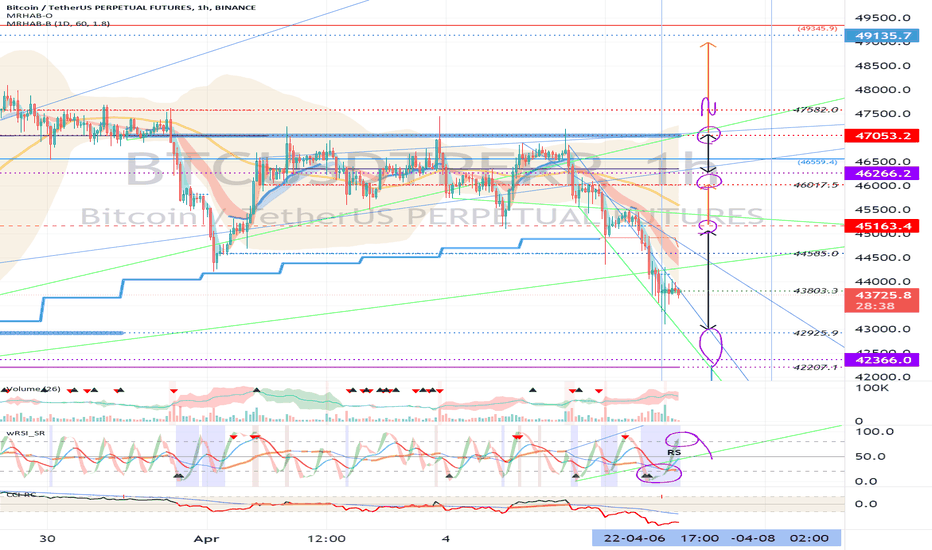Select the Volume (26) indicator label
Viewport: 932px width, 550px height.
pyautogui.click(x=33, y=389)
